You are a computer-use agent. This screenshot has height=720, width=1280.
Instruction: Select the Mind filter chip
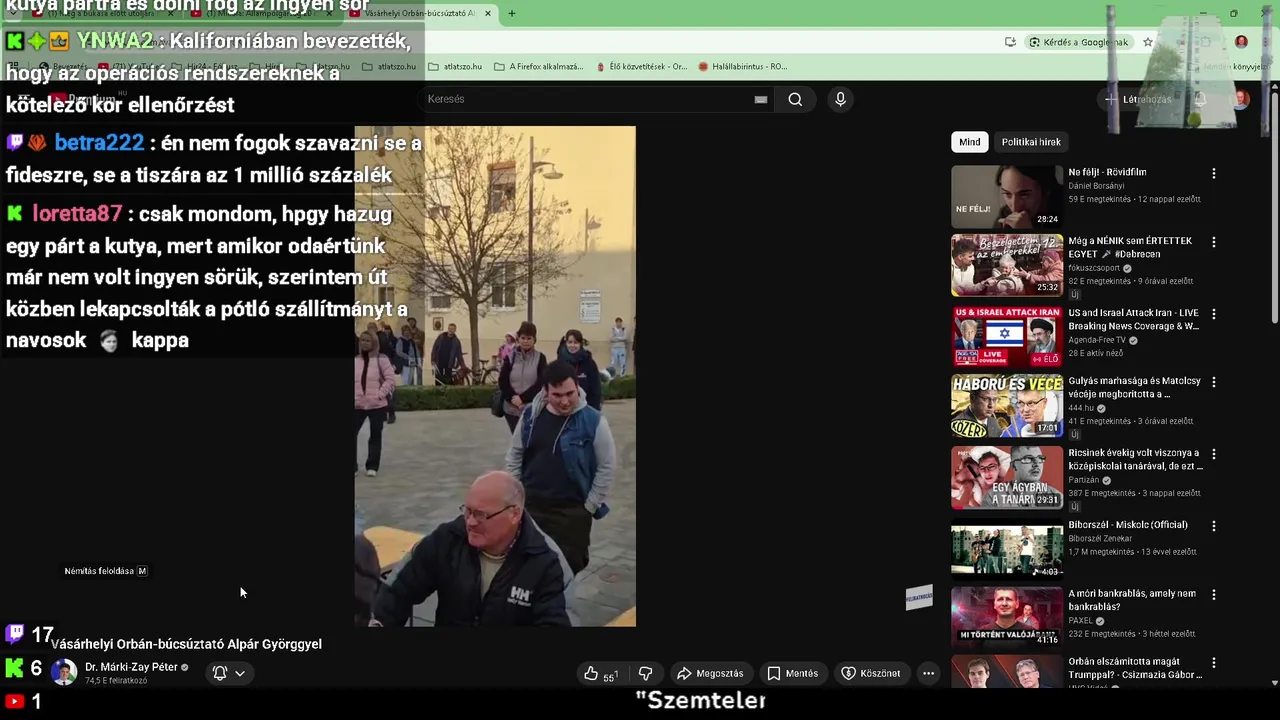[970, 142]
